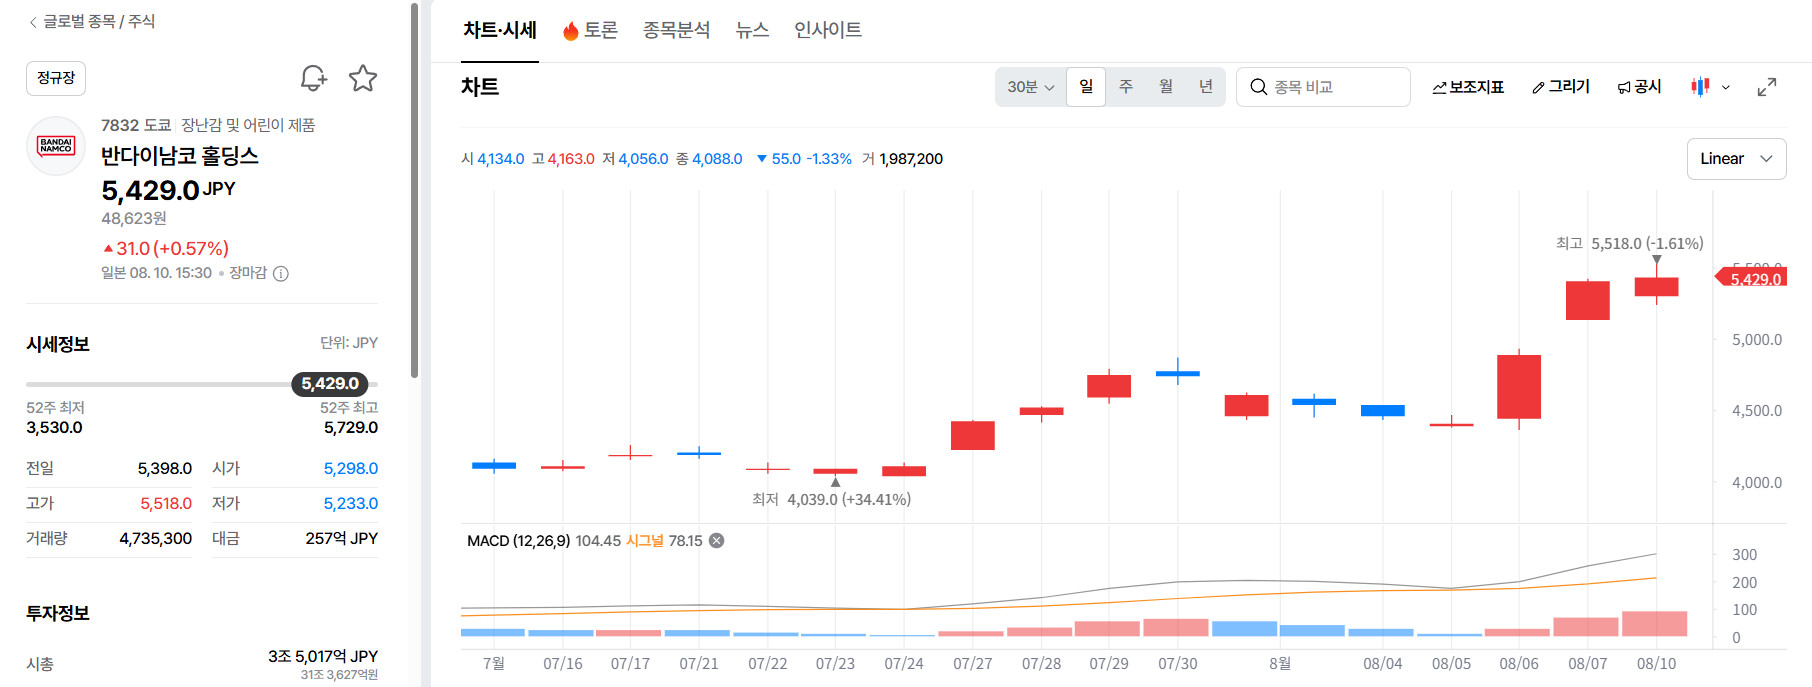This screenshot has width=1812, height=687.
Task: Switch to the 종목분석 tab
Action: point(676,30)
